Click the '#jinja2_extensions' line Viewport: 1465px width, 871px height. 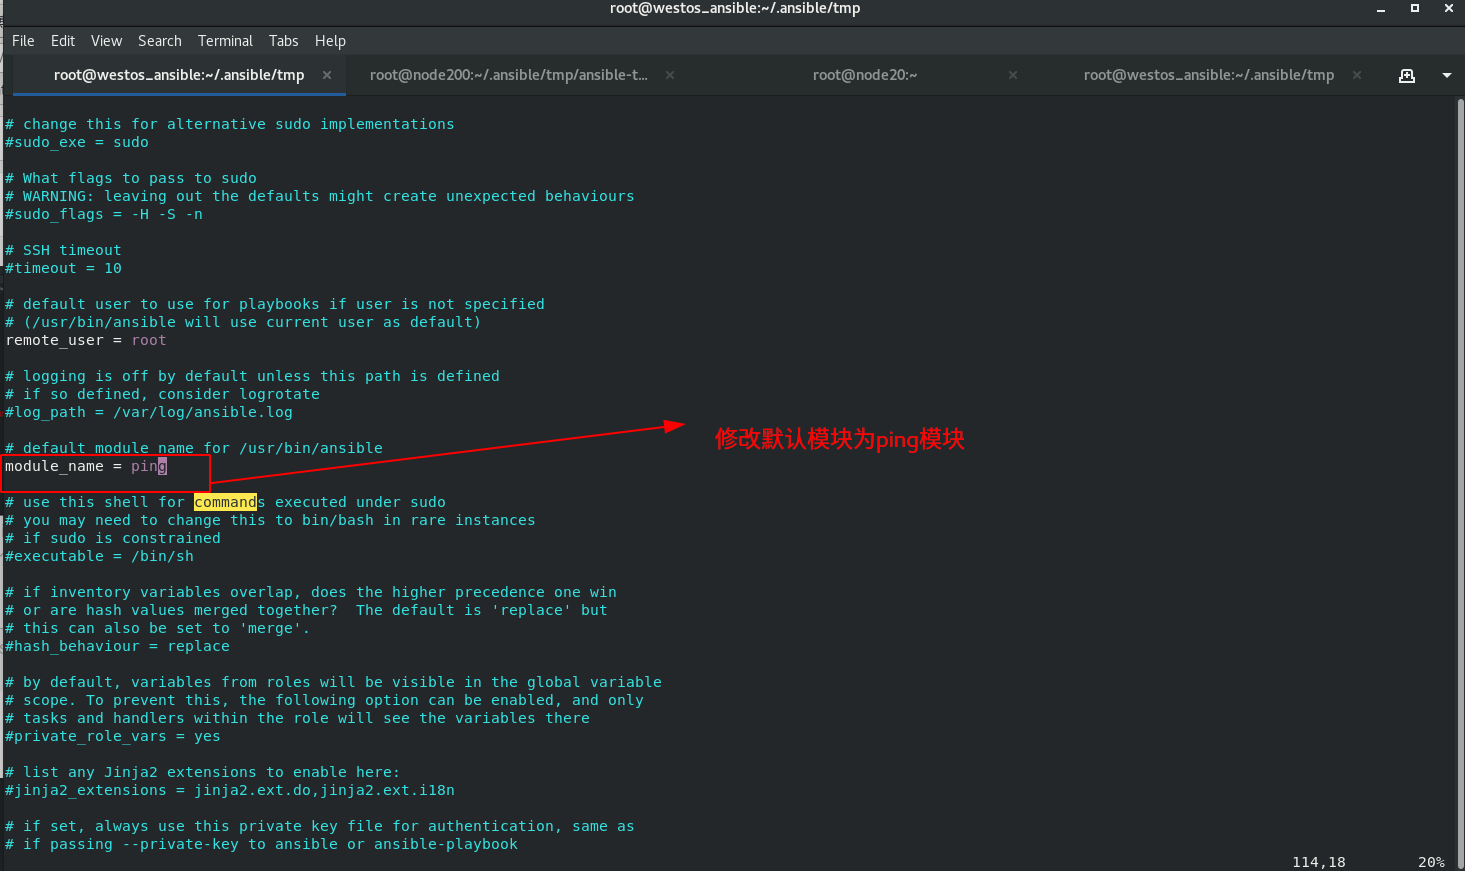click(x=230, y=790)
